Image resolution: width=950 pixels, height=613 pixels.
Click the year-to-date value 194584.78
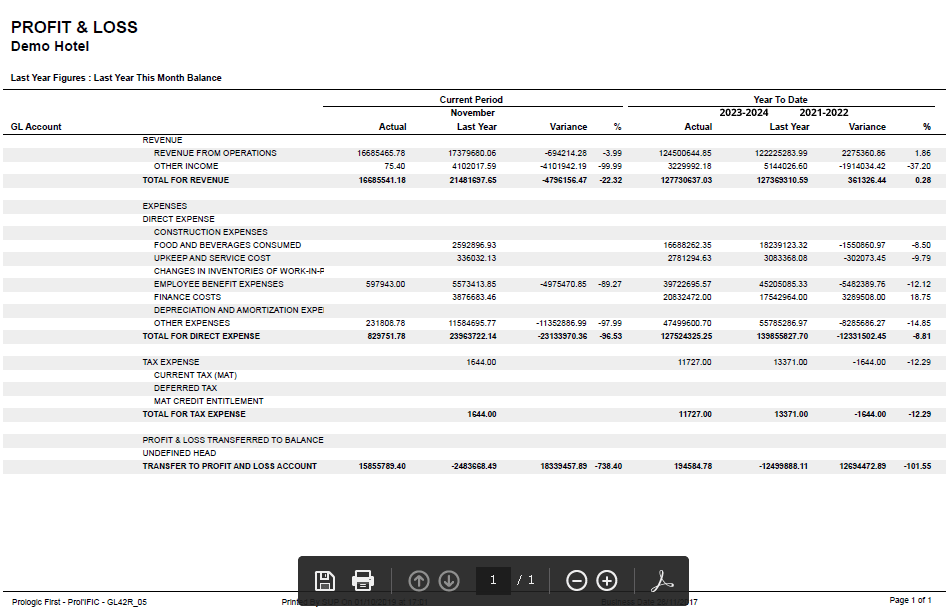point(693,466)
